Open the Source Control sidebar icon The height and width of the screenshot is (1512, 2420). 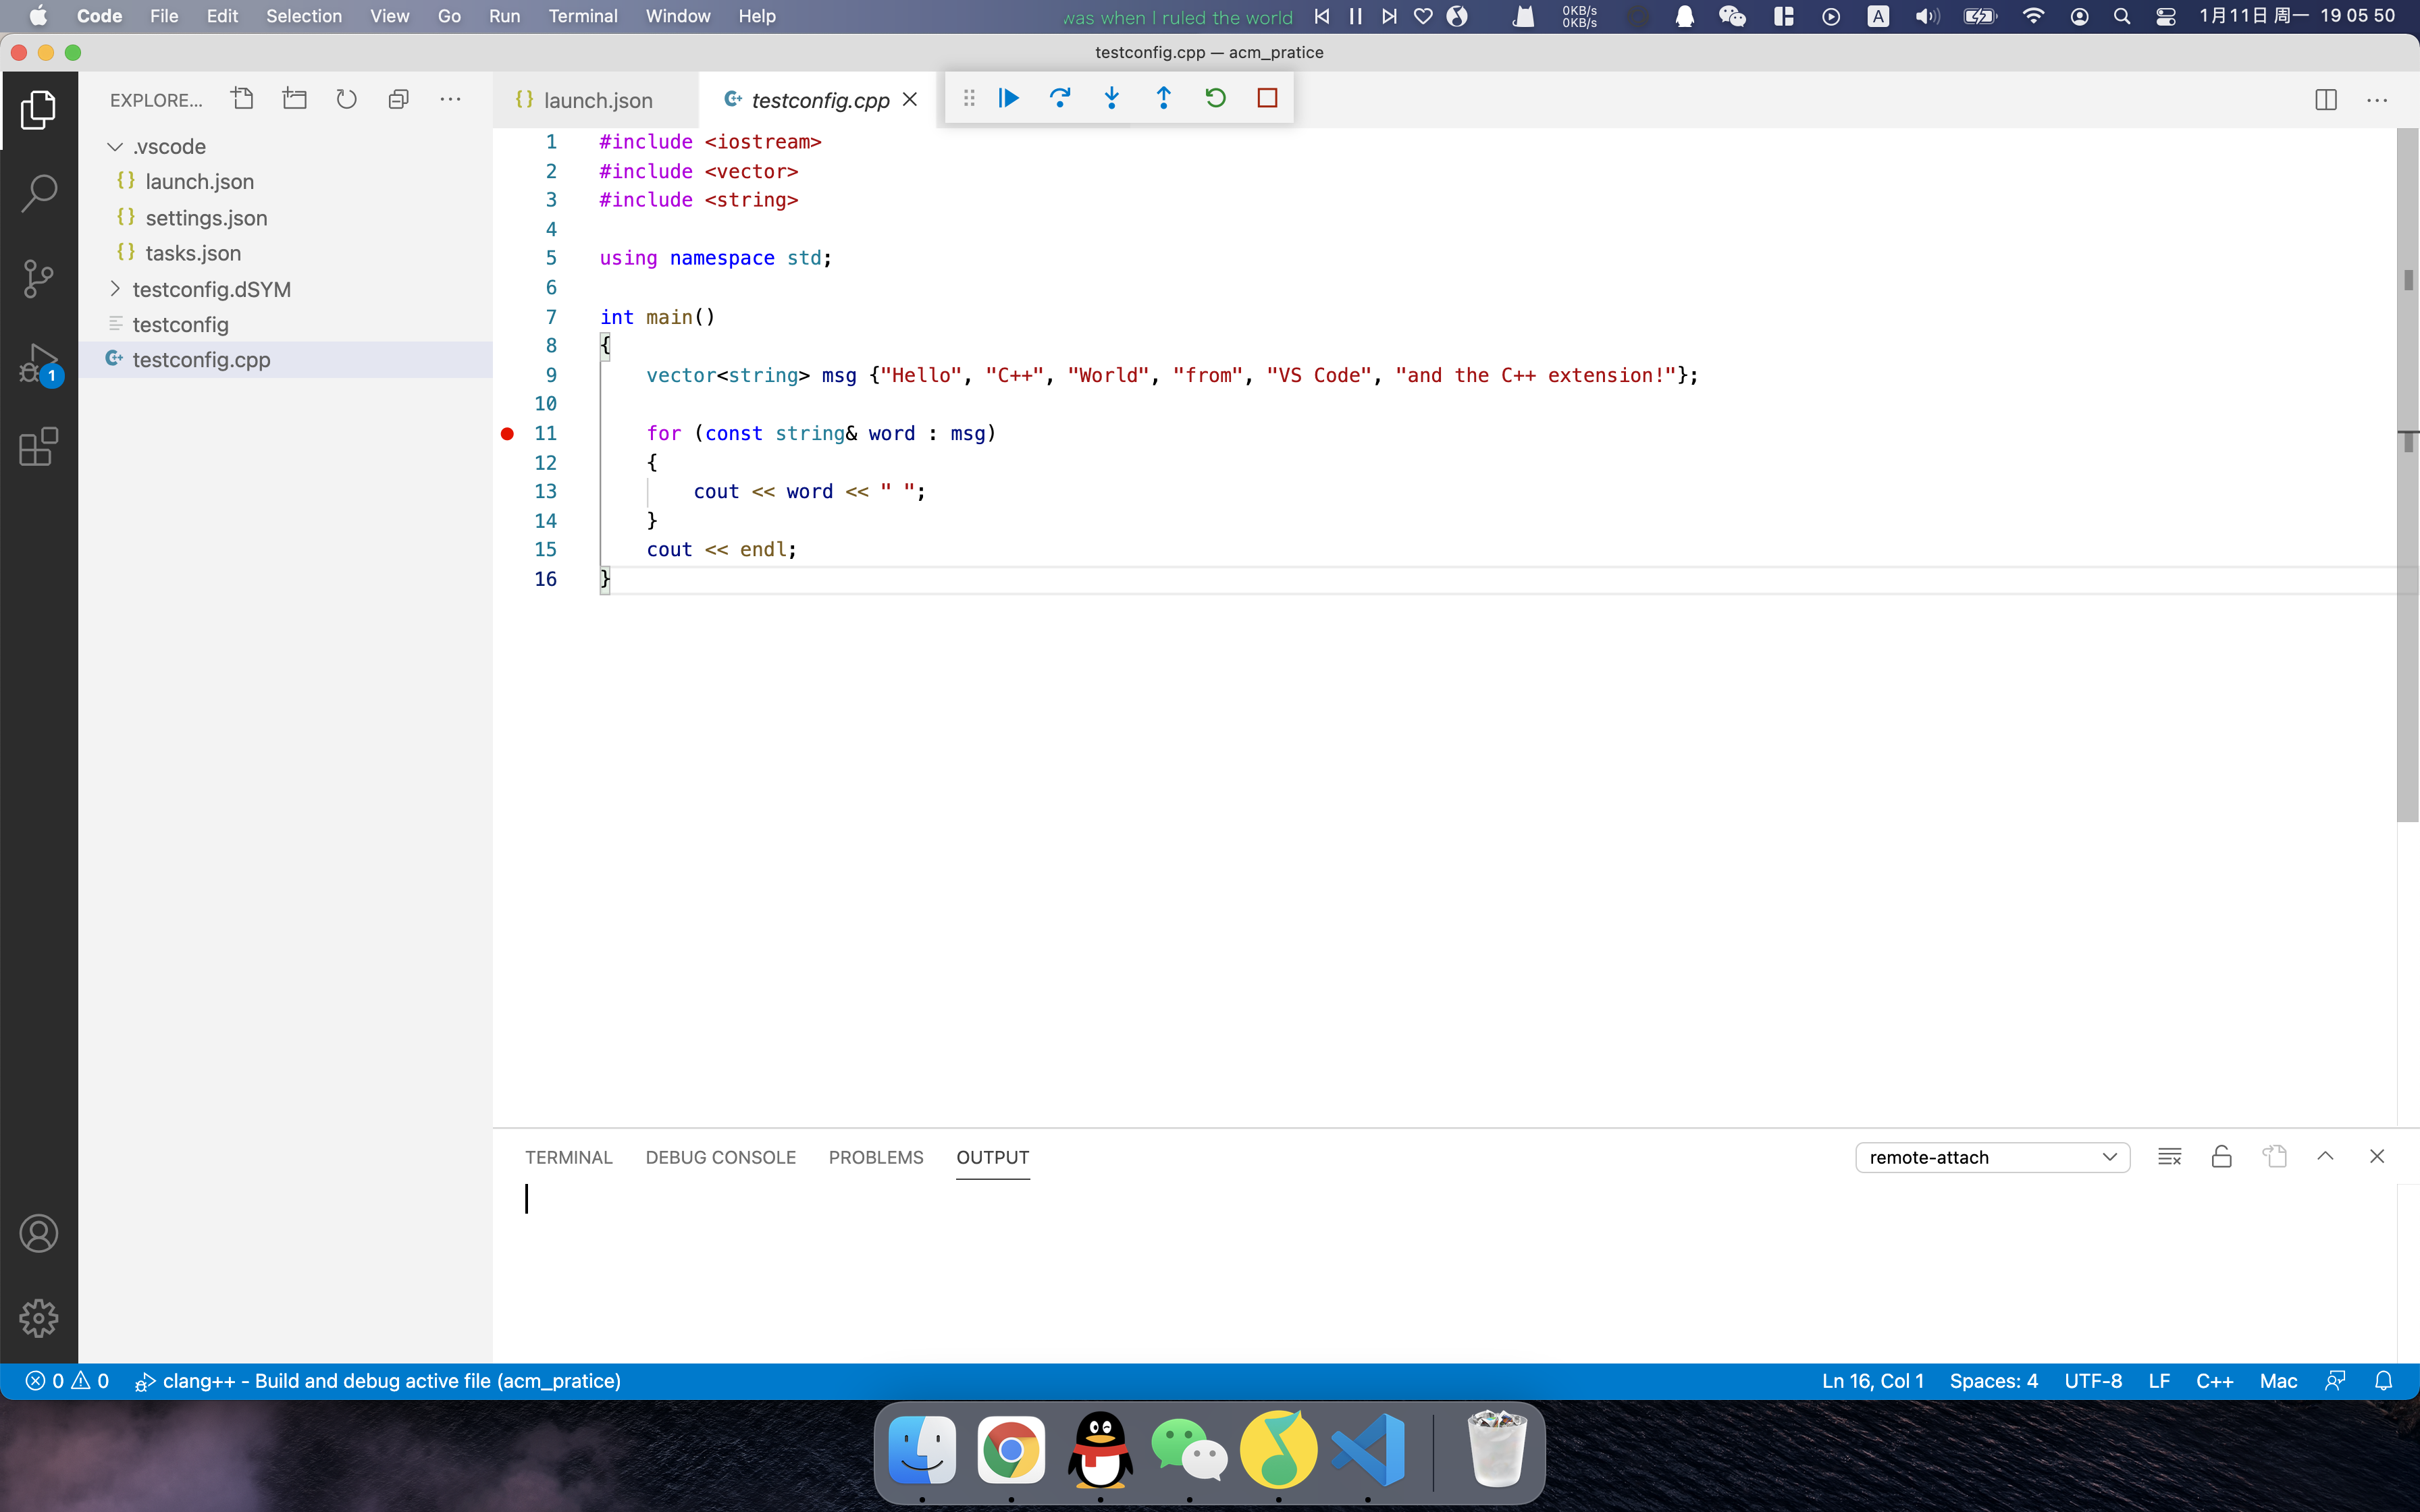tap(39, 278)
